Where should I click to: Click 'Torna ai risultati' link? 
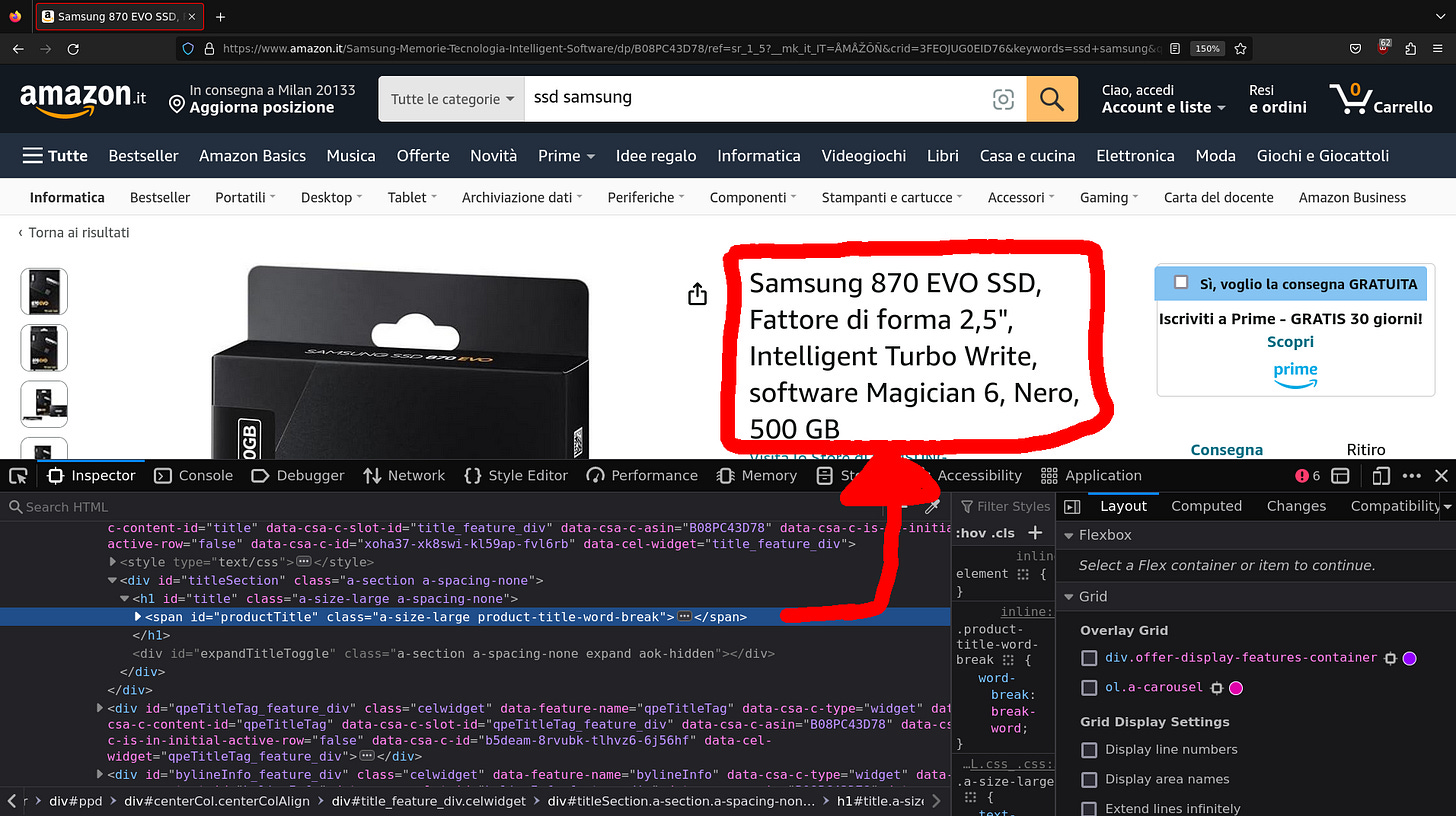pyautogui.click(x=74, y=233)
